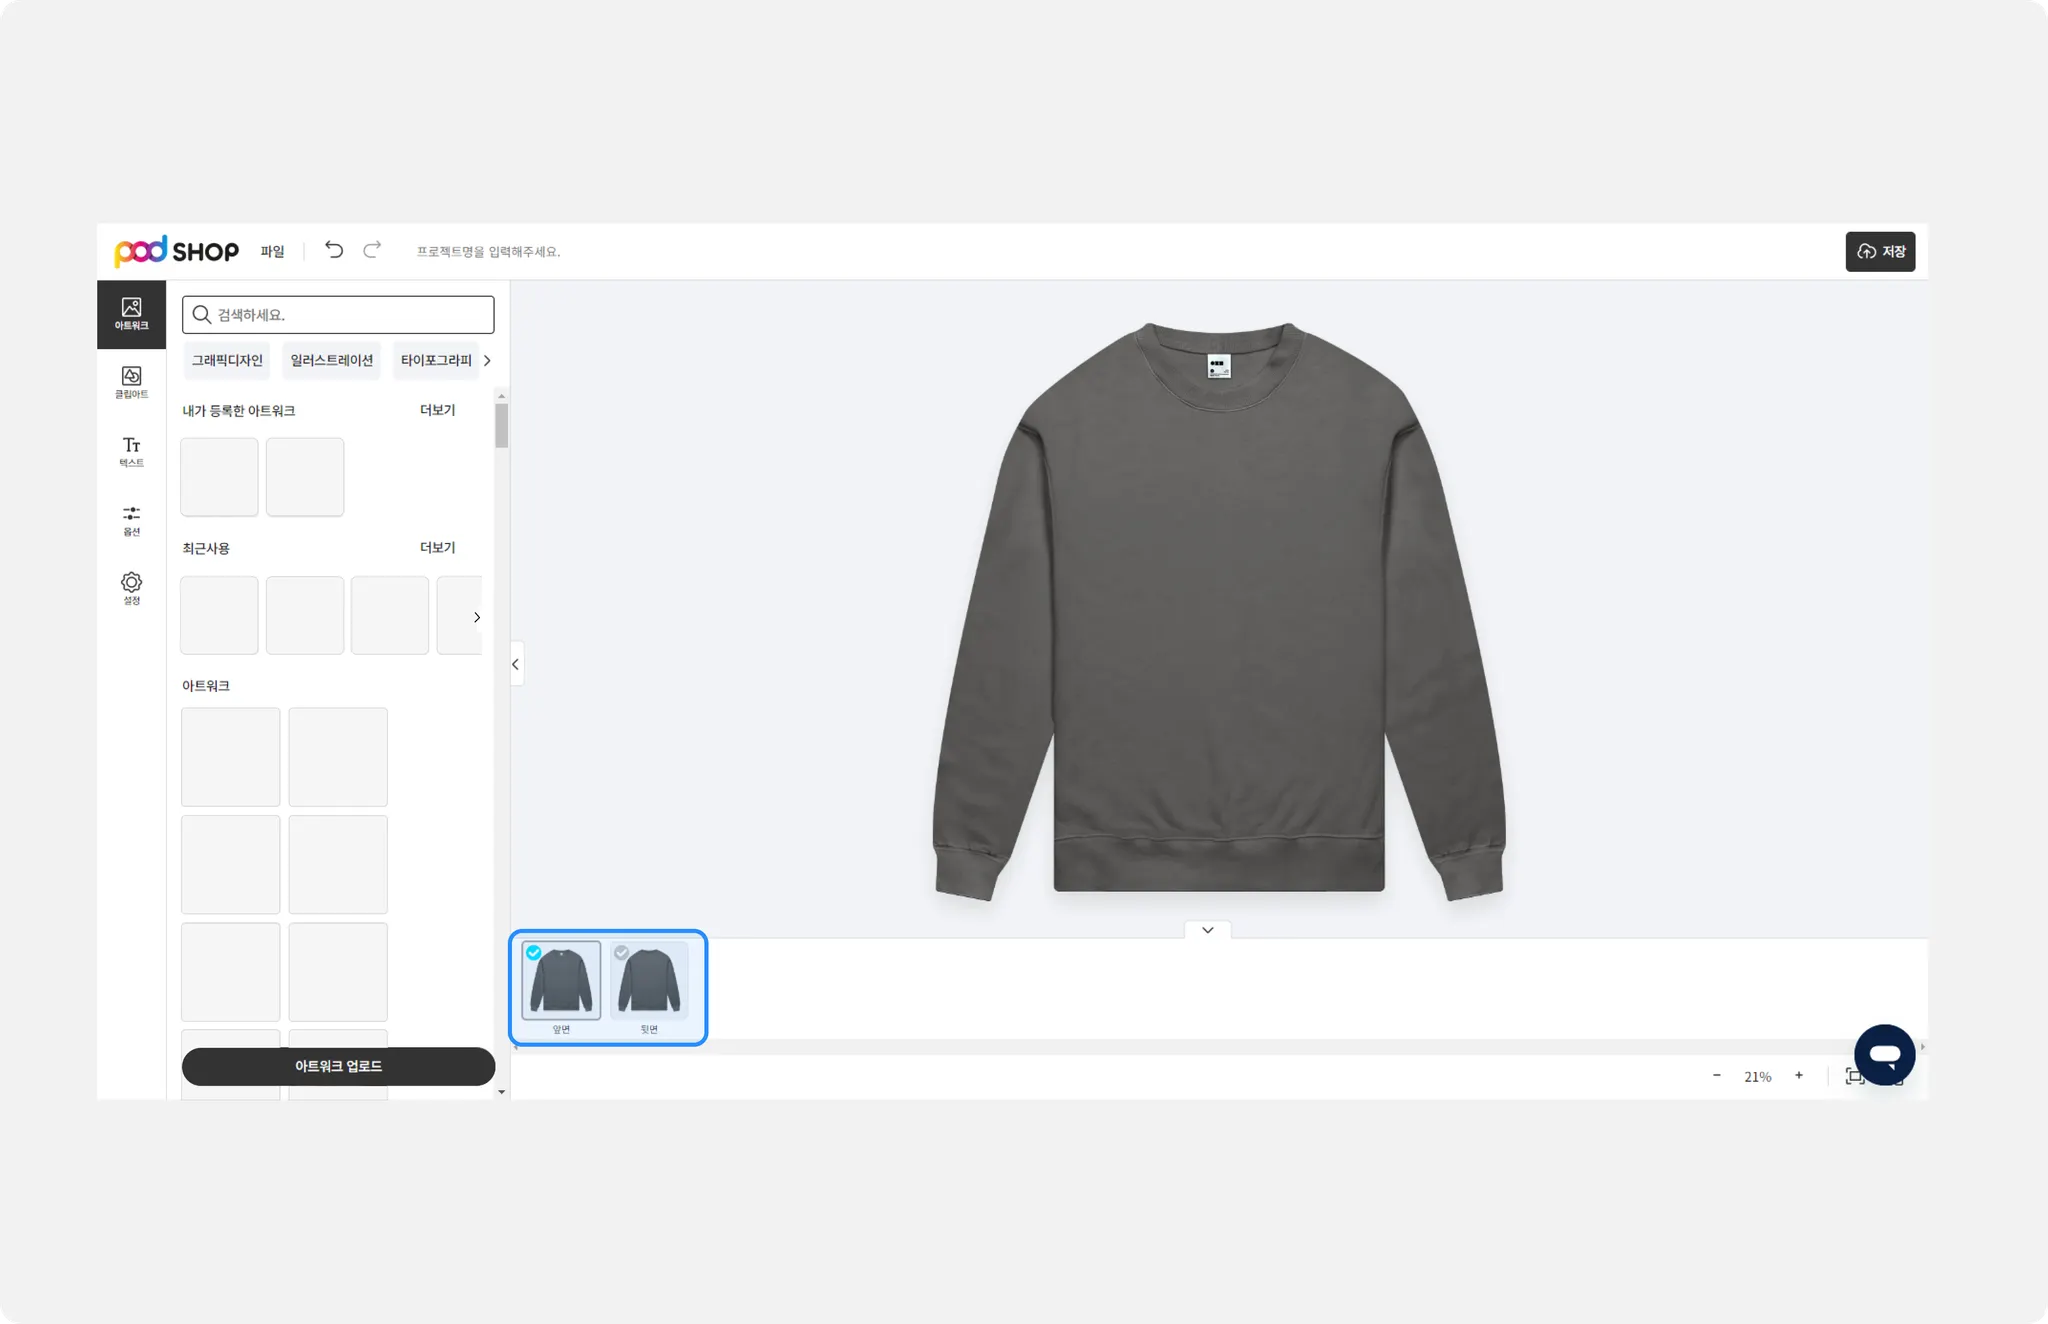The height and width of the screenshot is (1324, 2048).
Task: Expand recent items with right chevron
Action: [476, 617]
